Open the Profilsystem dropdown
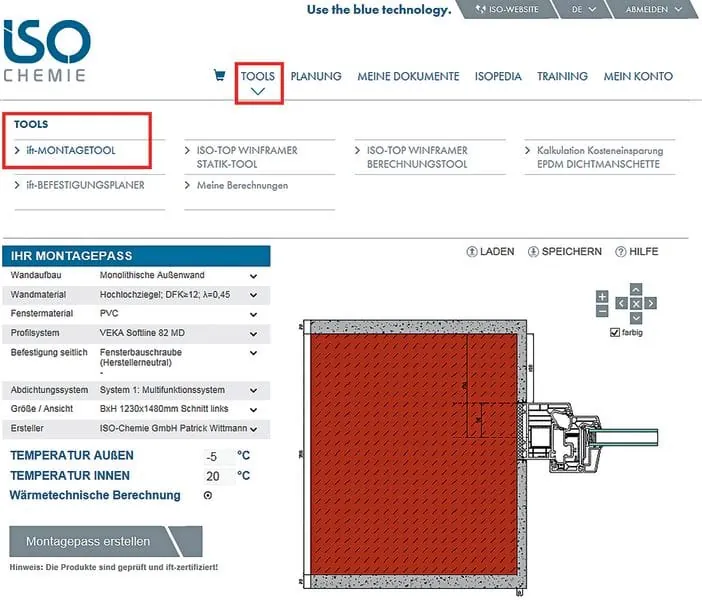 tap(253, 333)
